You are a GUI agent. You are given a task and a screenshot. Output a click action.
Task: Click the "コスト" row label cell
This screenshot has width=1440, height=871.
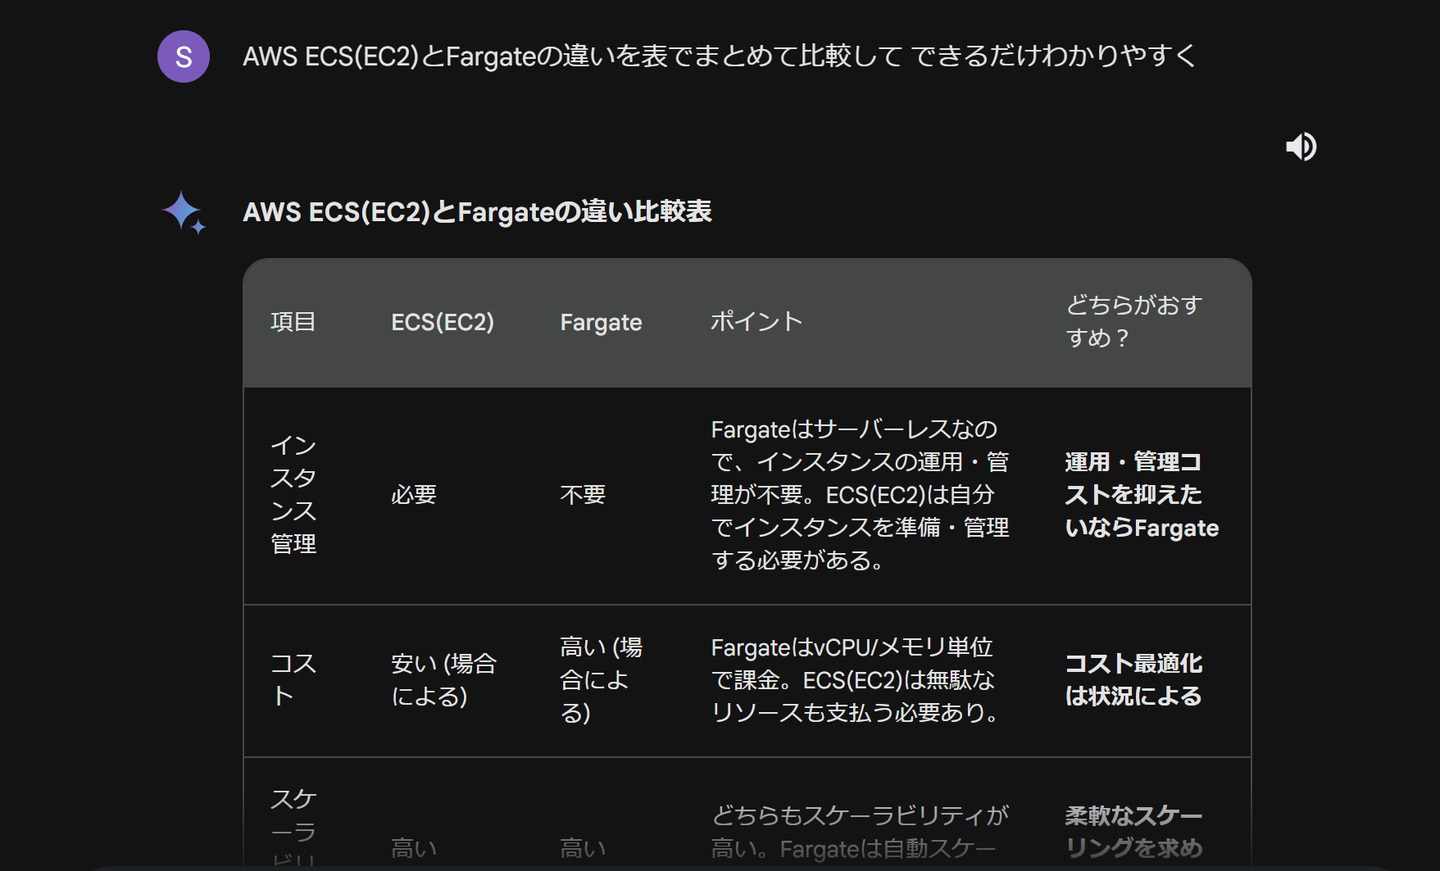pyautogui.click(x=293, y=680)
